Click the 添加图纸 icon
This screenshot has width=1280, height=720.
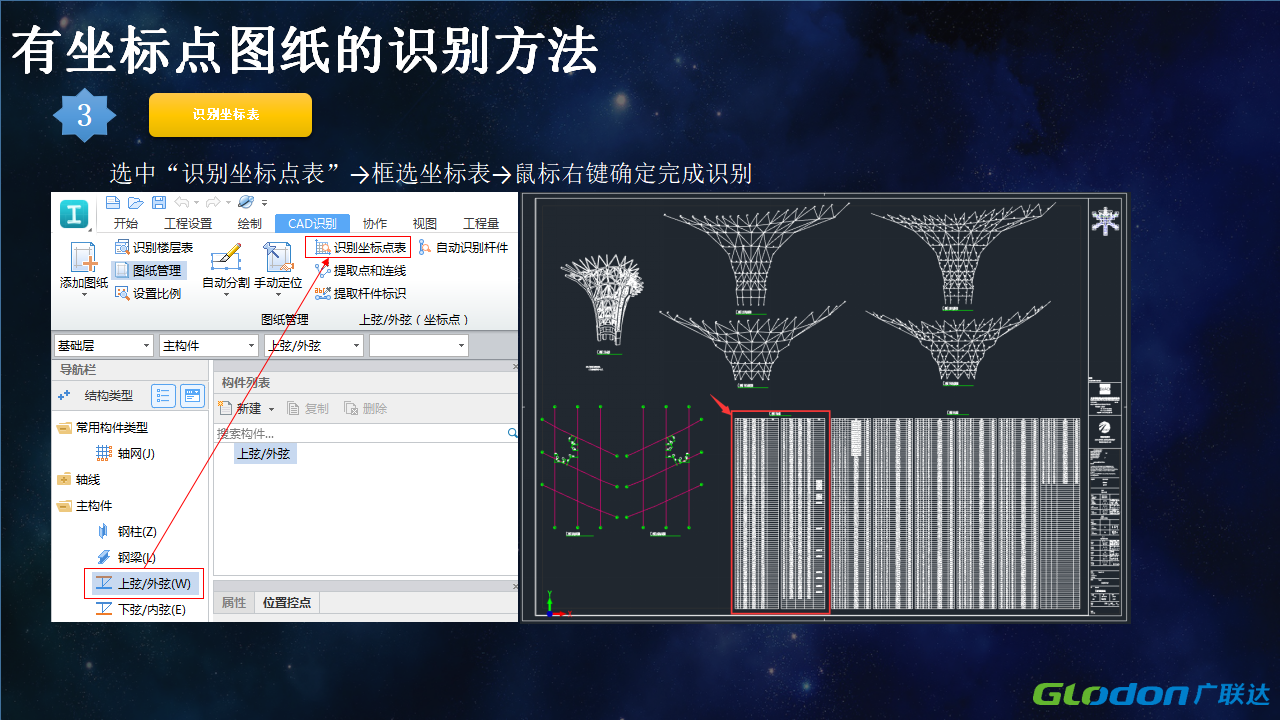click(x=84, y=258)
